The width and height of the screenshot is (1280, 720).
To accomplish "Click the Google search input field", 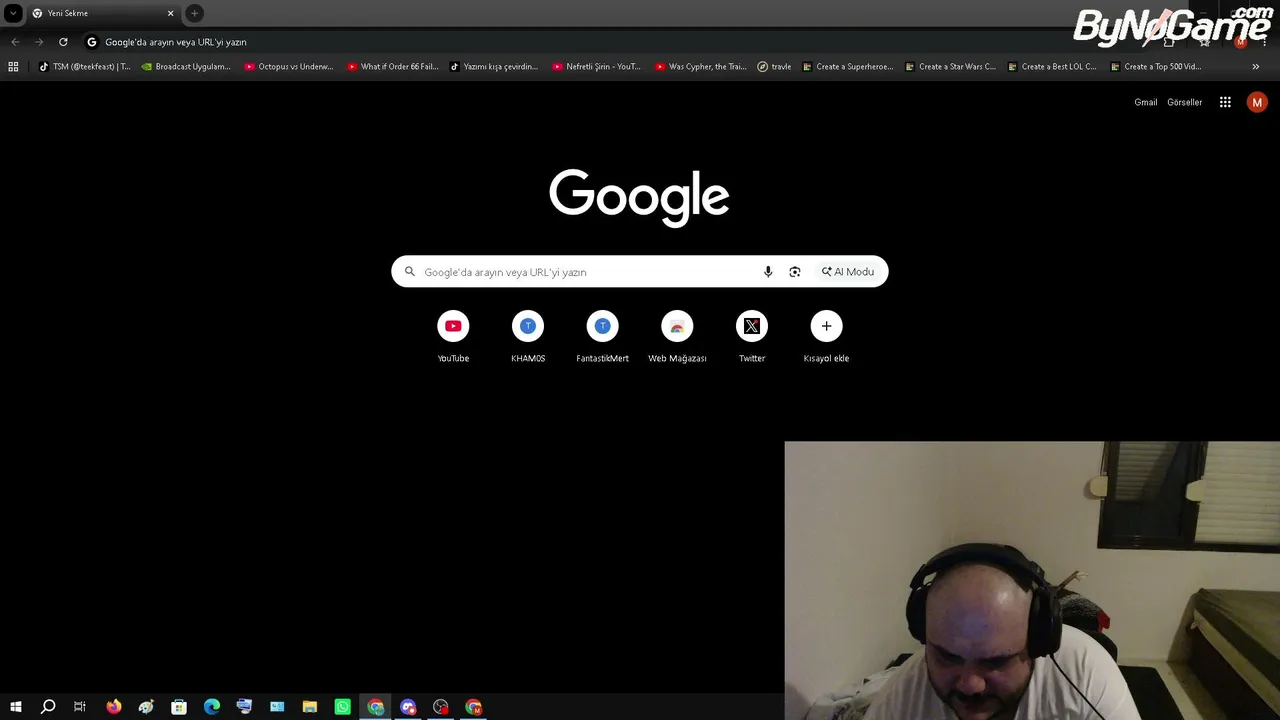I will (x=588, y=272).
